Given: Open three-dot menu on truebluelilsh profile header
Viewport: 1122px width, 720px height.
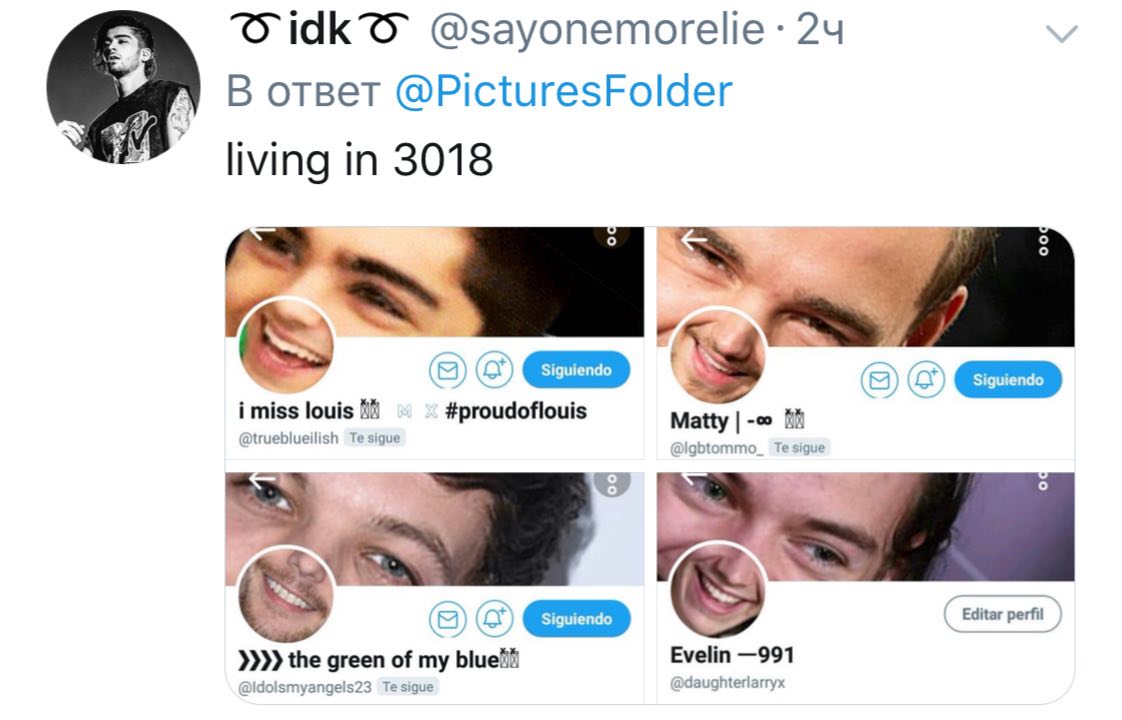Looking at the screenshot, I should (x=612, y=237).
